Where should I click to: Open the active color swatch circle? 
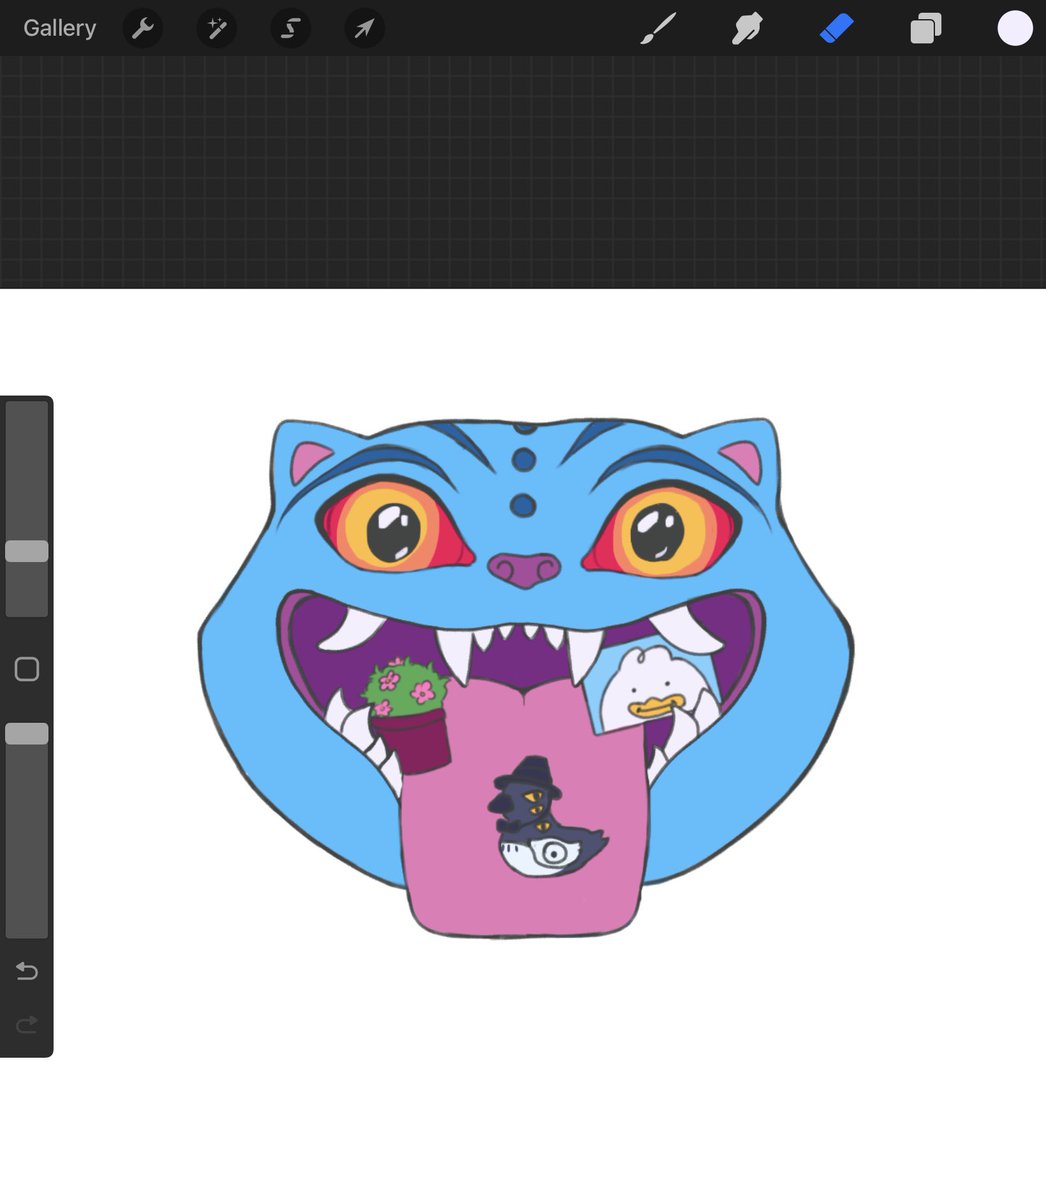[x=1015, y=28]
